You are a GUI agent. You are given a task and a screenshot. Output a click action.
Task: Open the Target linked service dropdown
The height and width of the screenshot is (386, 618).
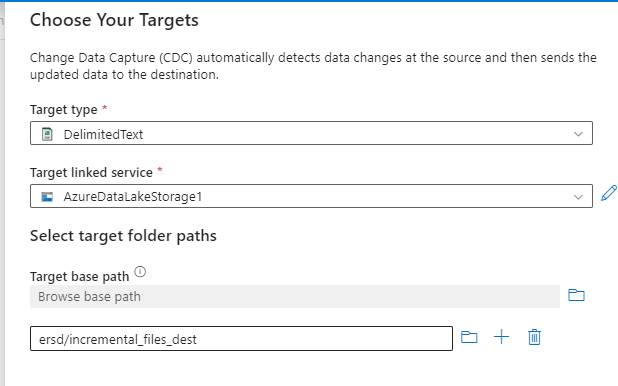pyautogui.click(x=311, y=196)
